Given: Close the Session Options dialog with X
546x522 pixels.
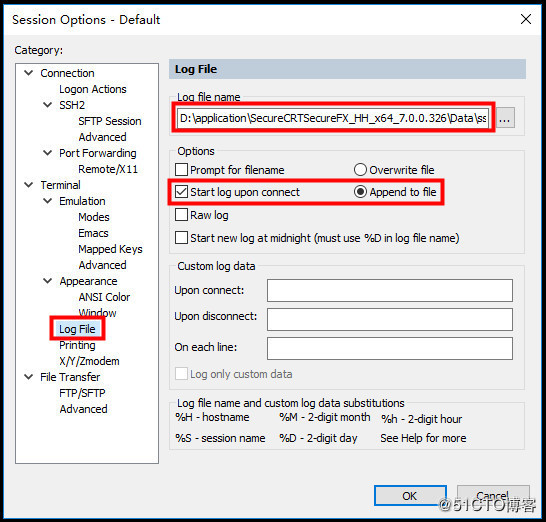Looking at the screenshot, I should click(x=525, y=19).
